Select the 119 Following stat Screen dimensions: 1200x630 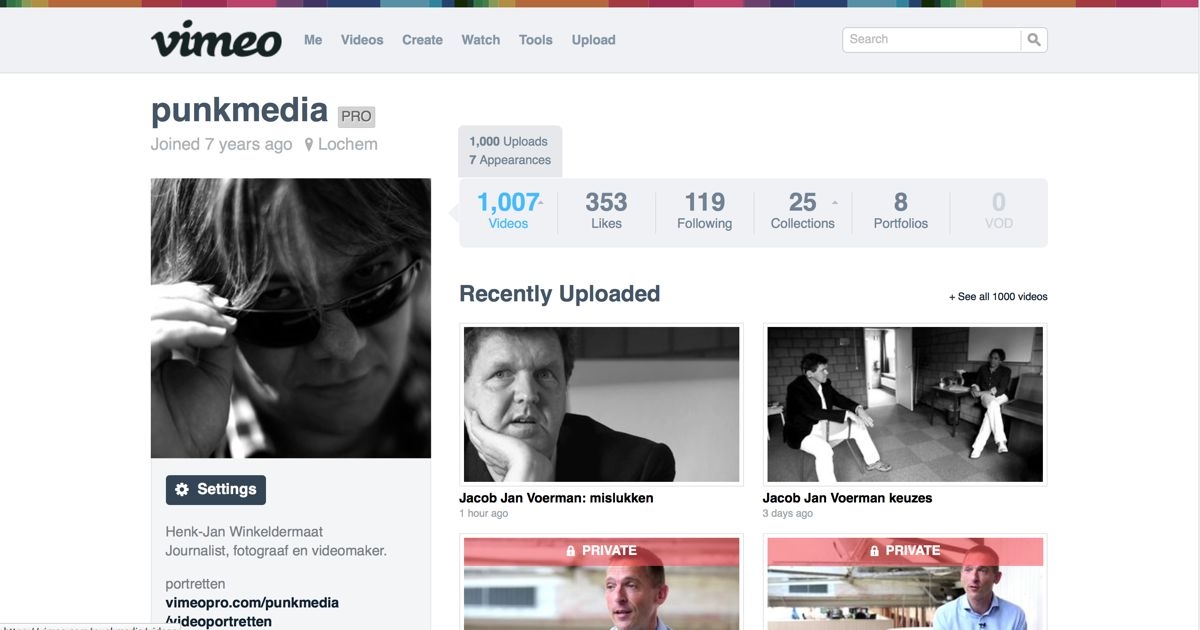pyautogui.click(x=704, y=212)
